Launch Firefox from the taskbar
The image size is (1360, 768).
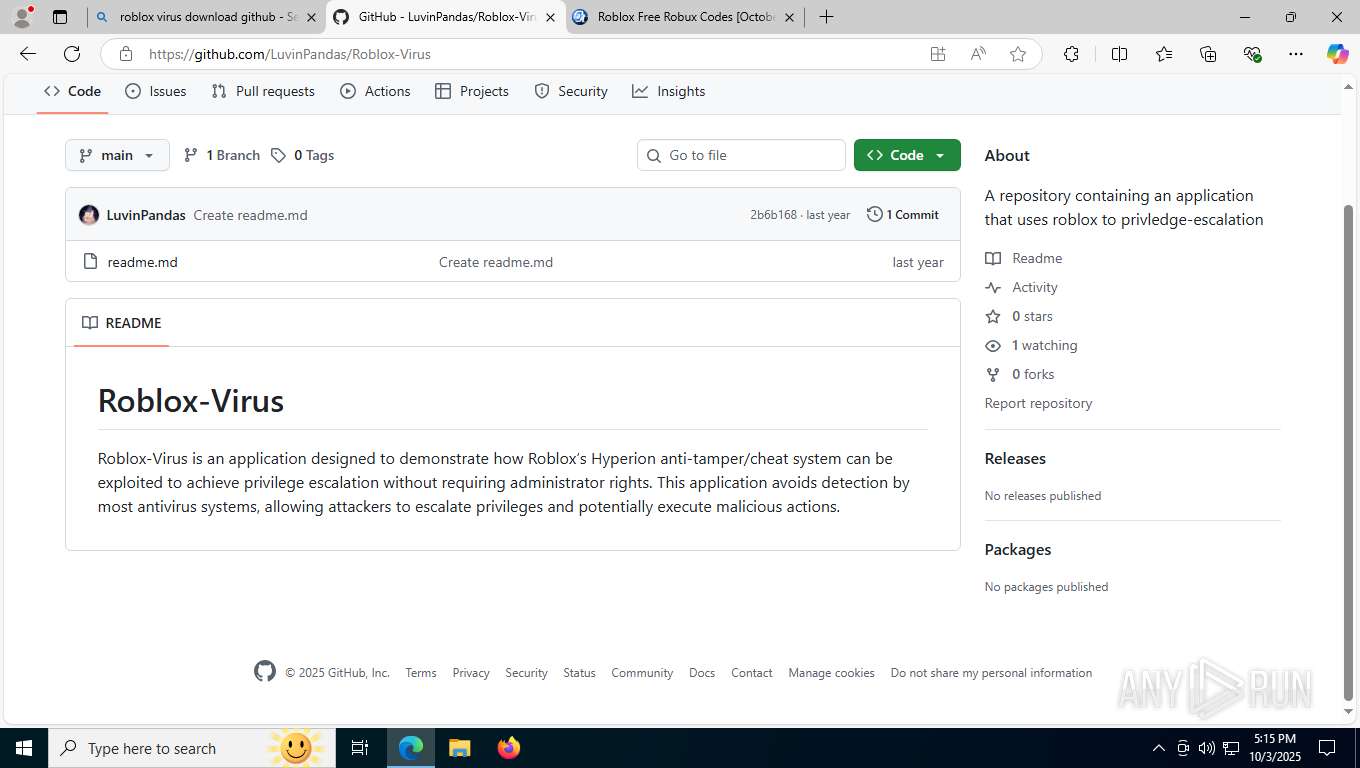(509, 748)
